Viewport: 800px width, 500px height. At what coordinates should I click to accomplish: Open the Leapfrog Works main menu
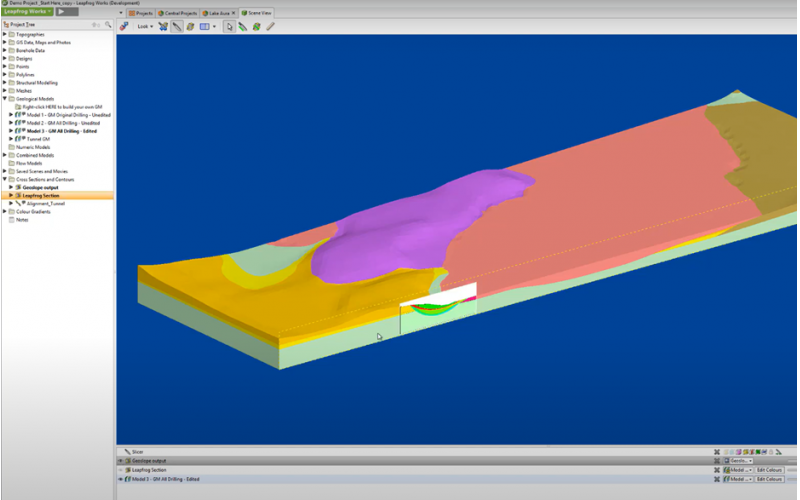27,12
